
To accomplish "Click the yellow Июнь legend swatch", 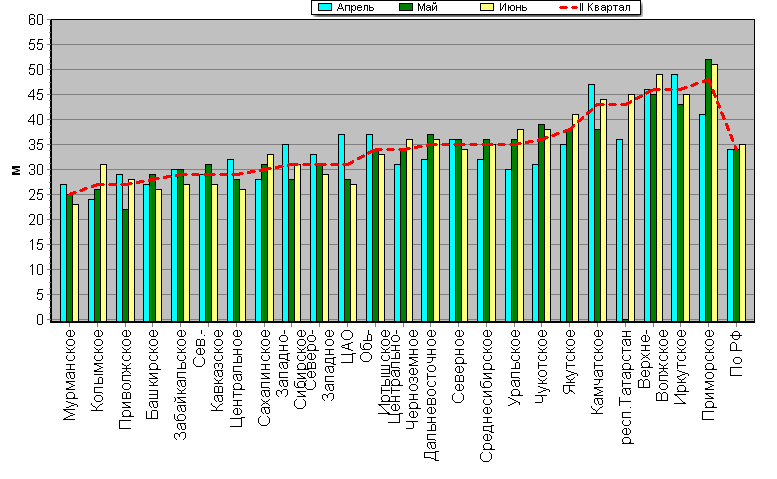I will (x=488, y=7).
